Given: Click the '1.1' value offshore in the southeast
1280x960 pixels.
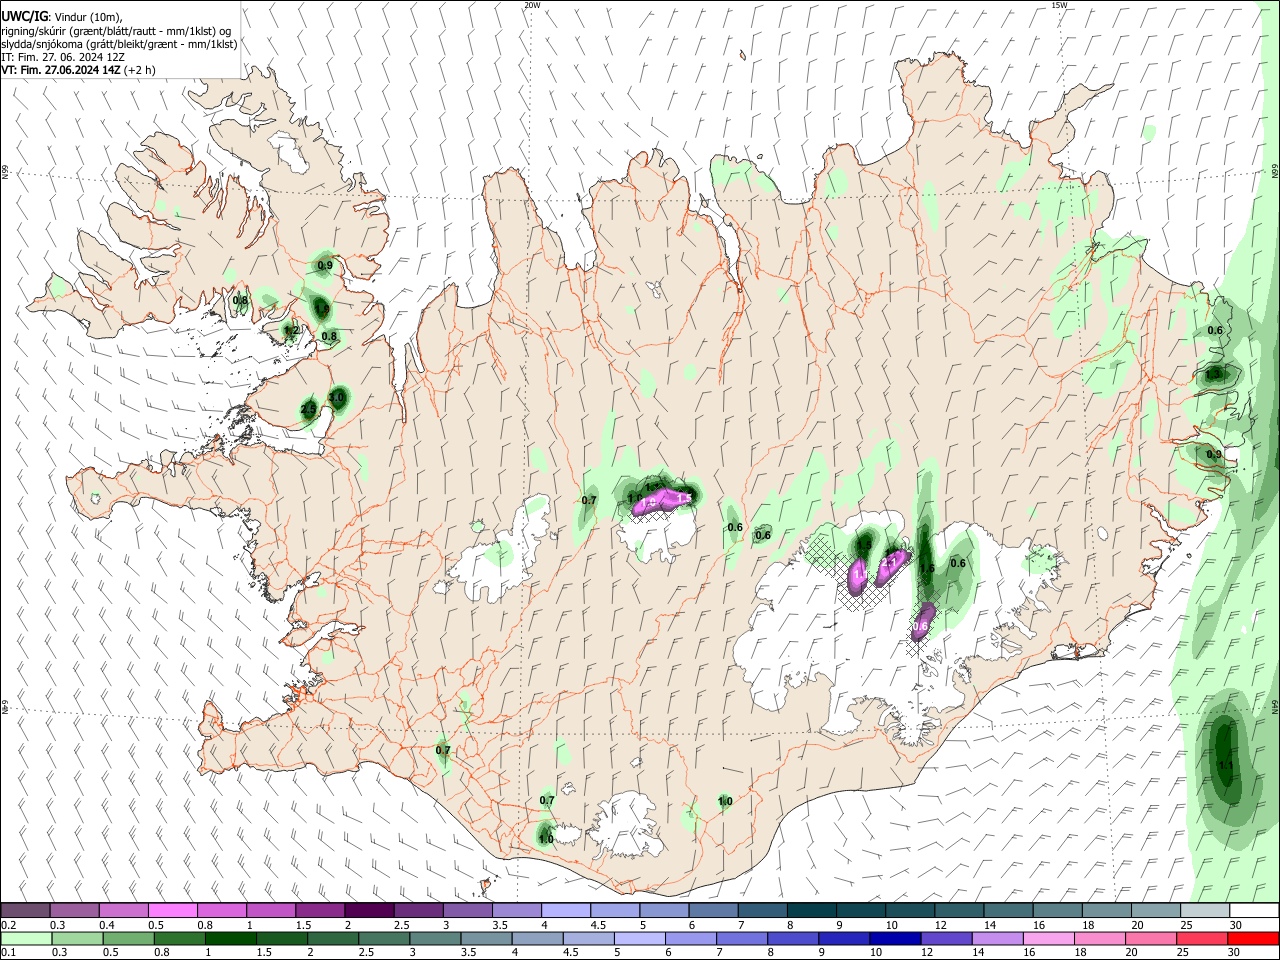Looking at the screenshot, I should click(1225, 764).
